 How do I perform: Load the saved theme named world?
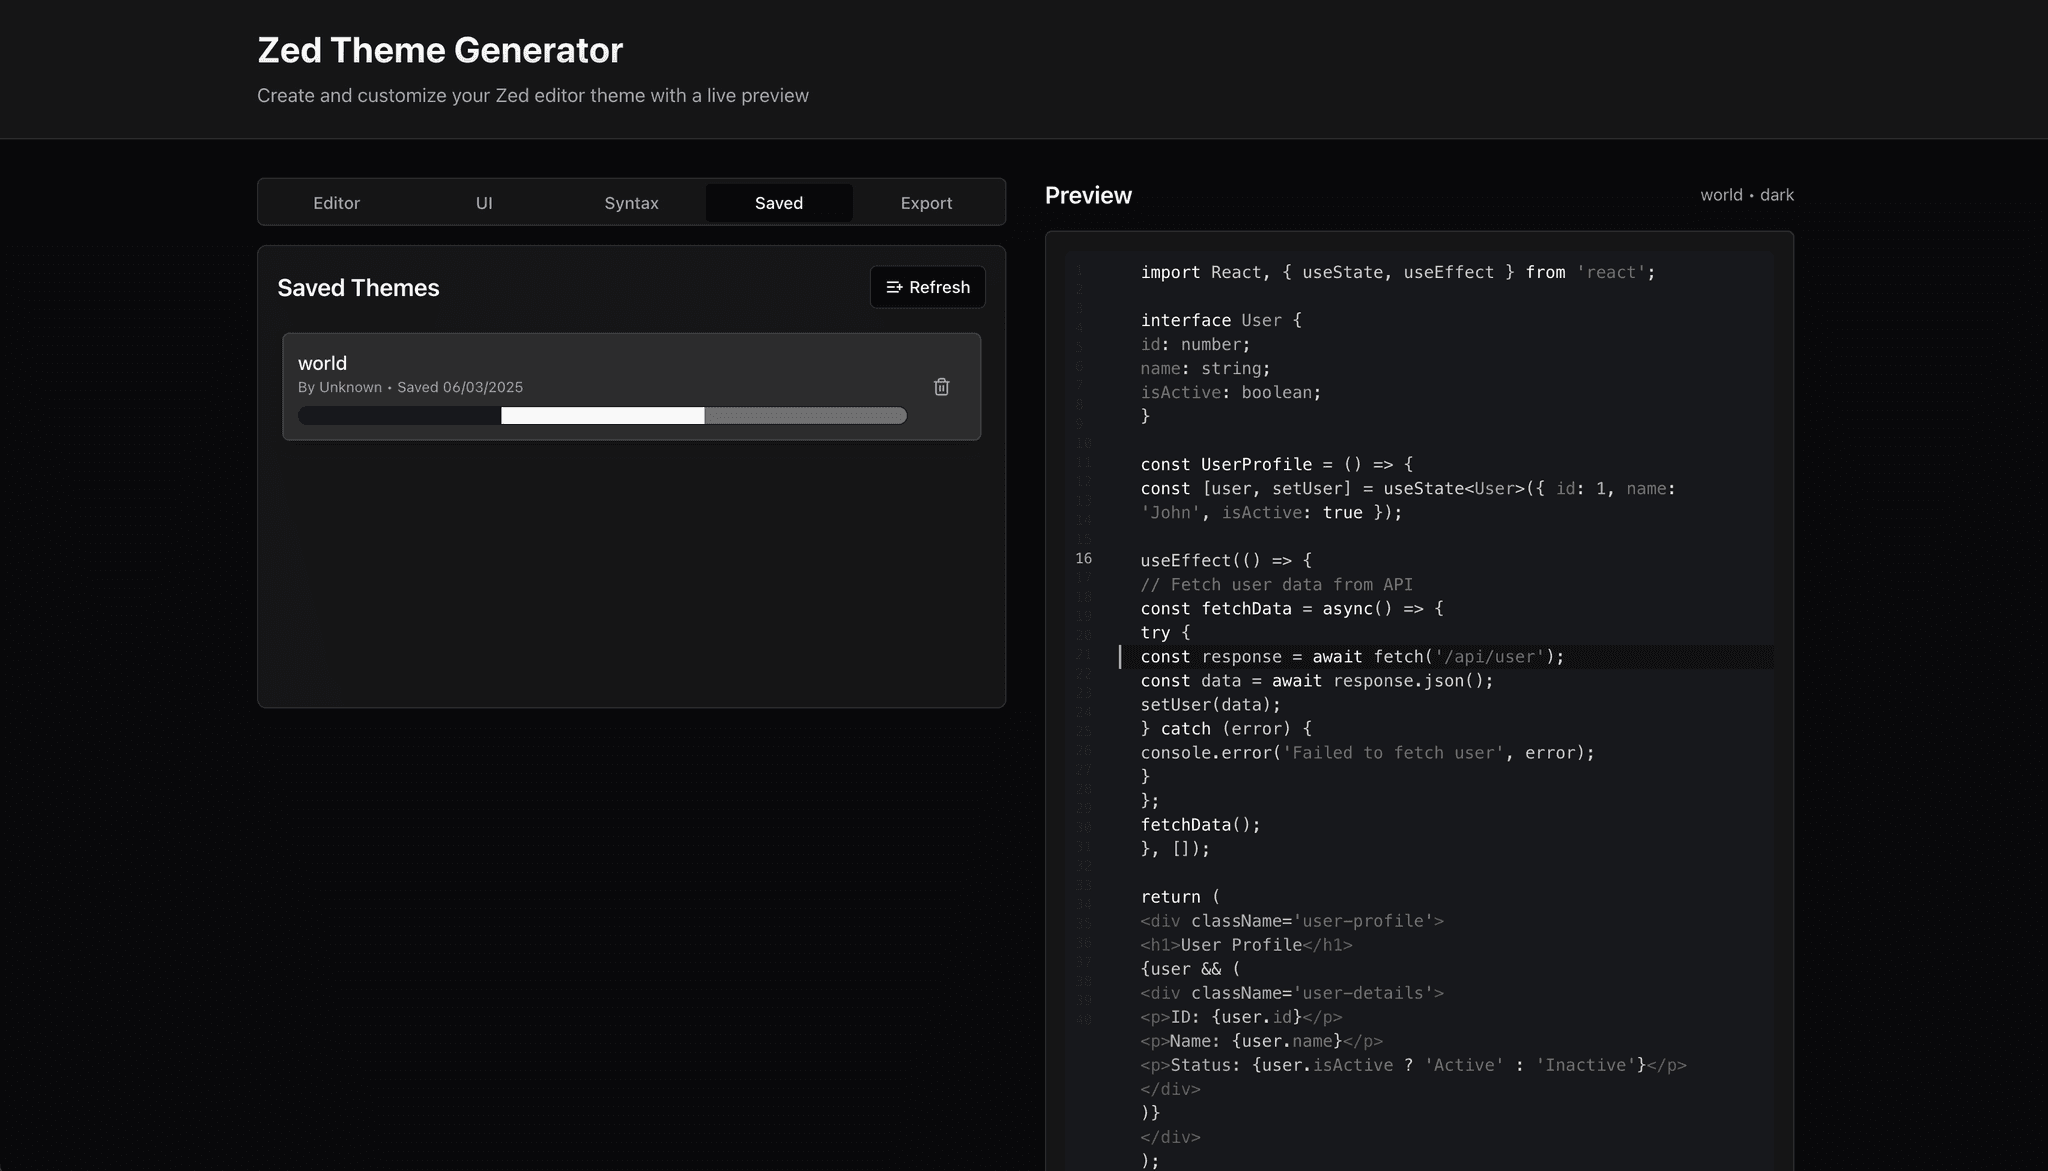click(x=631, y=387)
